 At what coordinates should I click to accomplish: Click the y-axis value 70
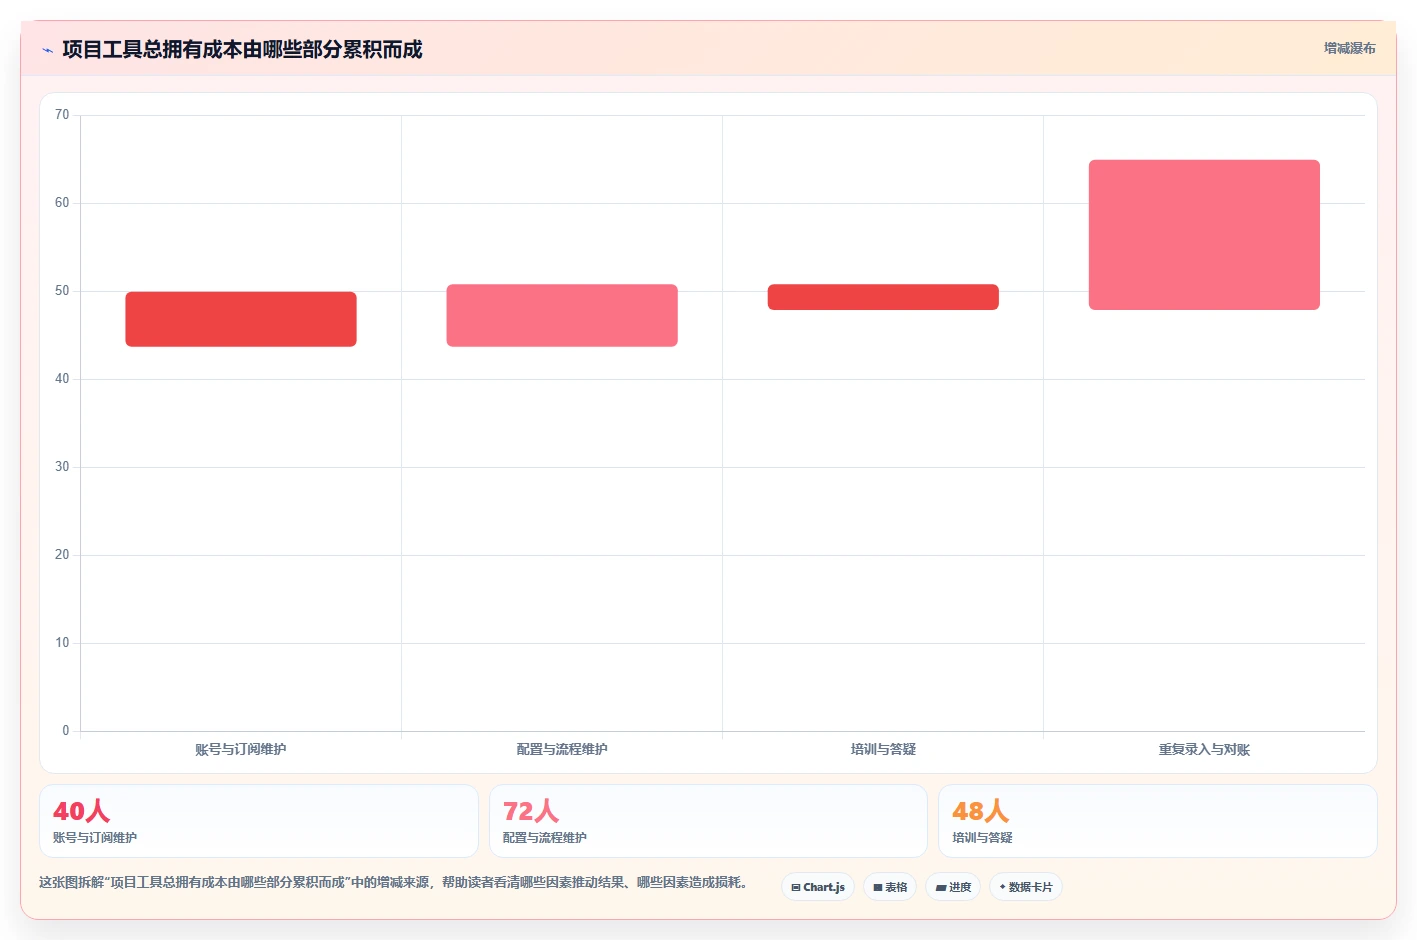click(62, 115)
